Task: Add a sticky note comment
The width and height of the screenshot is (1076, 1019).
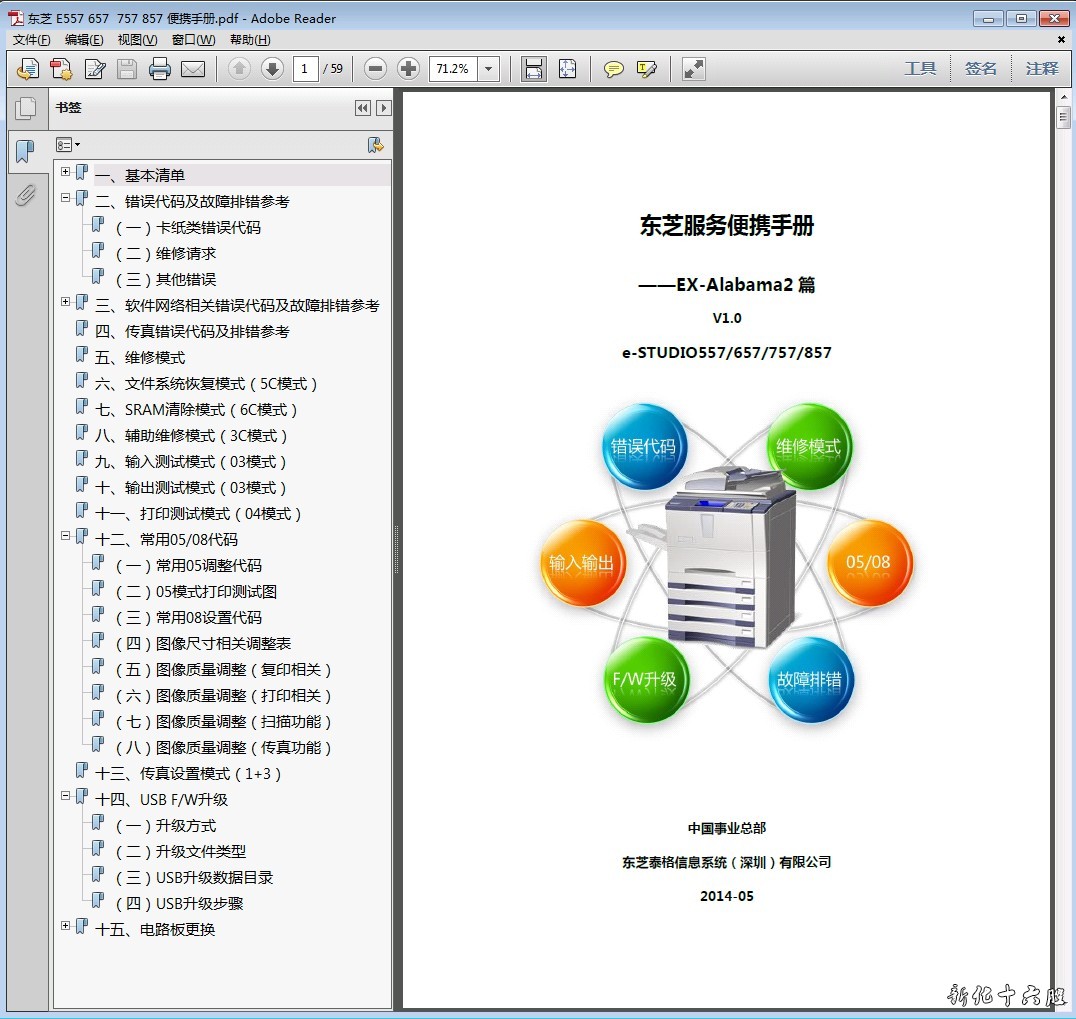Action: (x=614, y=69)
